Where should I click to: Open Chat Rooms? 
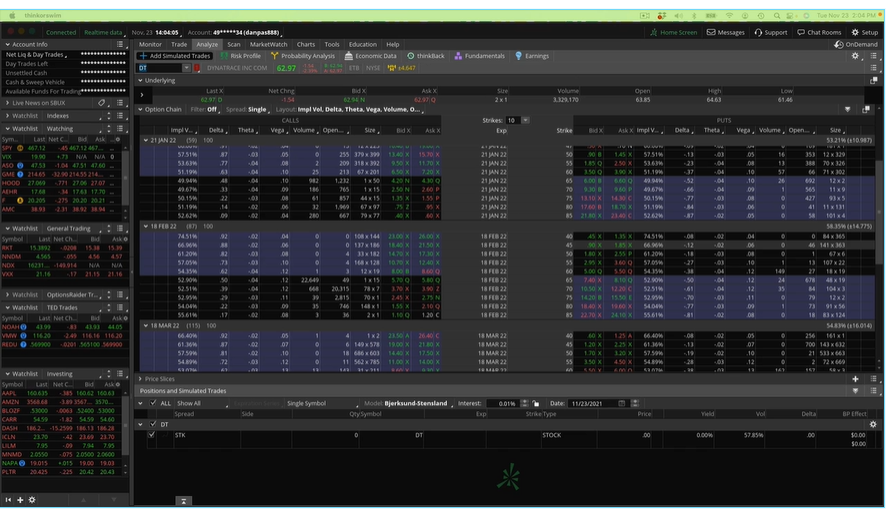coord(819,33)
